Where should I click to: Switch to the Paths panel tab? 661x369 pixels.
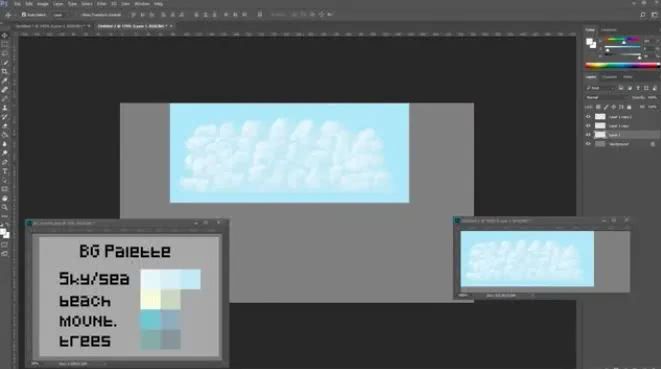tap(628, 77)
